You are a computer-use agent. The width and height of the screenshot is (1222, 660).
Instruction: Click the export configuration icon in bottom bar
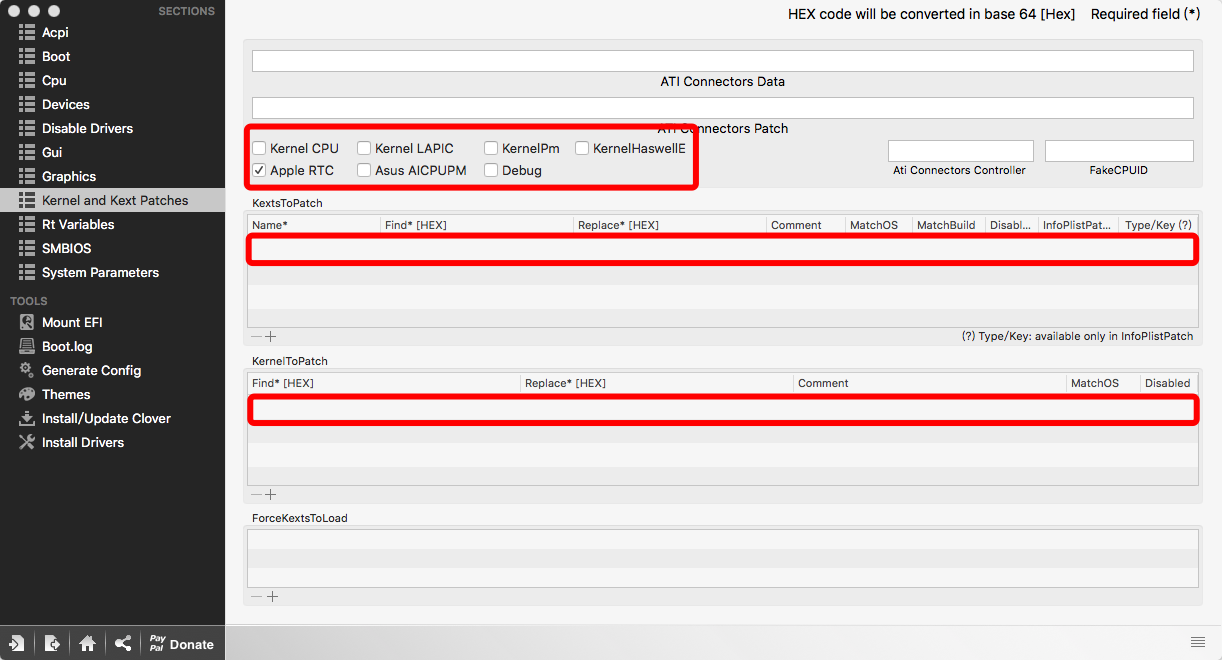tap(52, 643)
